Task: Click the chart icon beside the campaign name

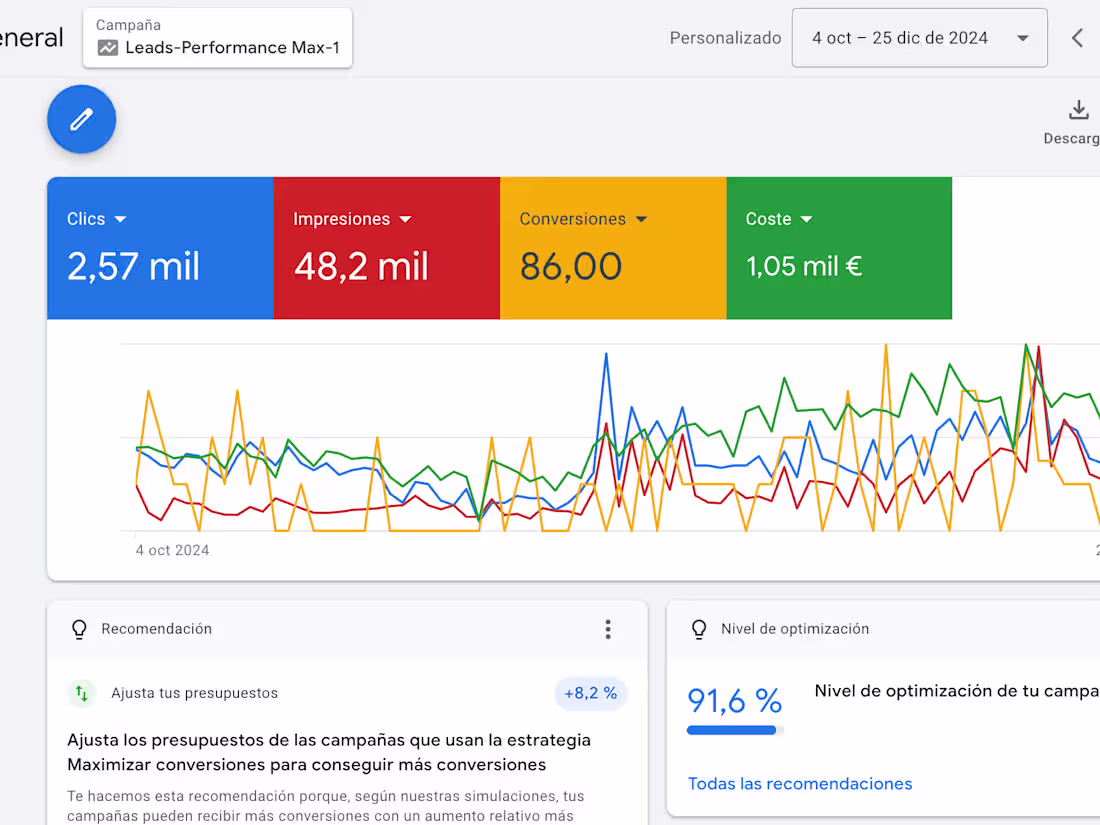Action: [x=109, y=47]
